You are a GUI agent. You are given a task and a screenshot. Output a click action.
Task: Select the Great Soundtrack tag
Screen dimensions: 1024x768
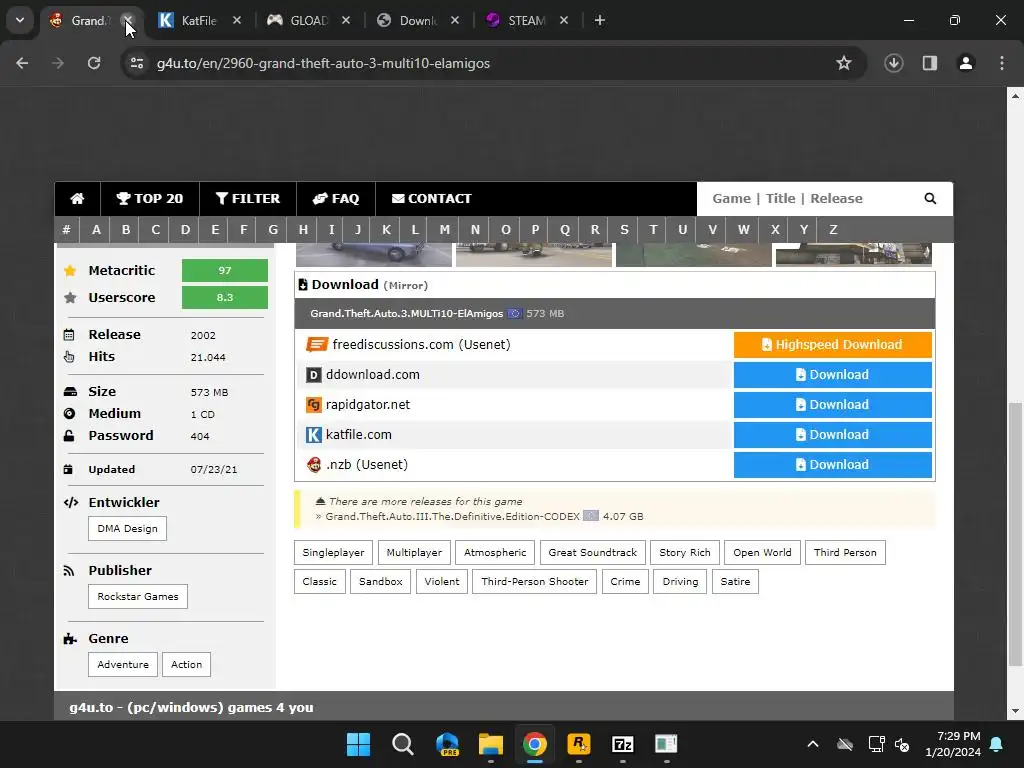[592, 552]
